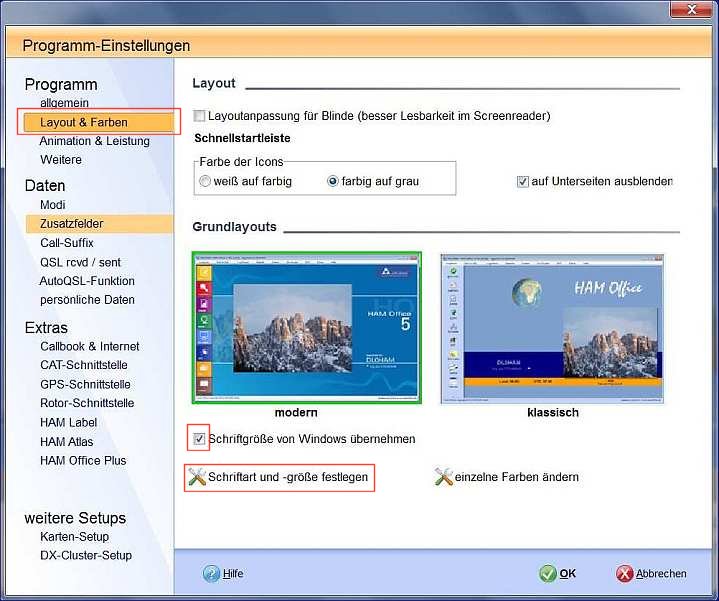The image size is (719, 601).
Task: Click the Hilfe text link
Action: coord(233,573)
